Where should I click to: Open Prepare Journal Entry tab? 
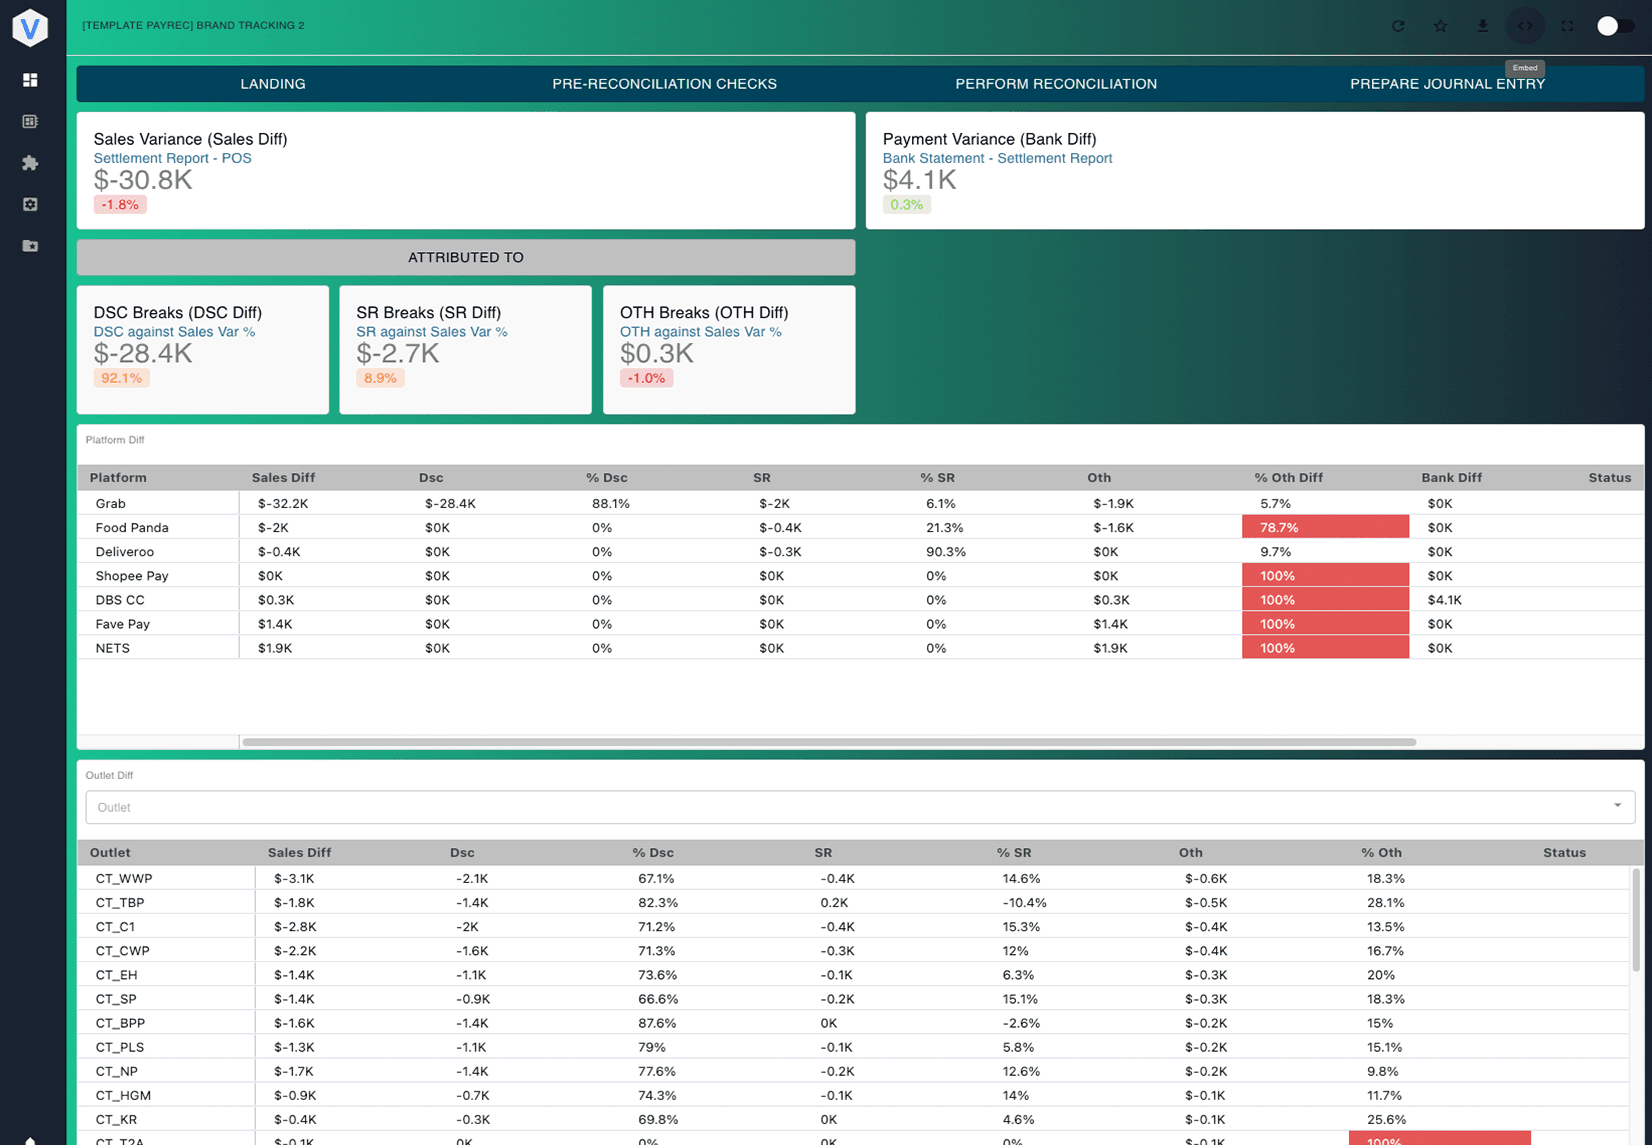[x=1447, y=84]
